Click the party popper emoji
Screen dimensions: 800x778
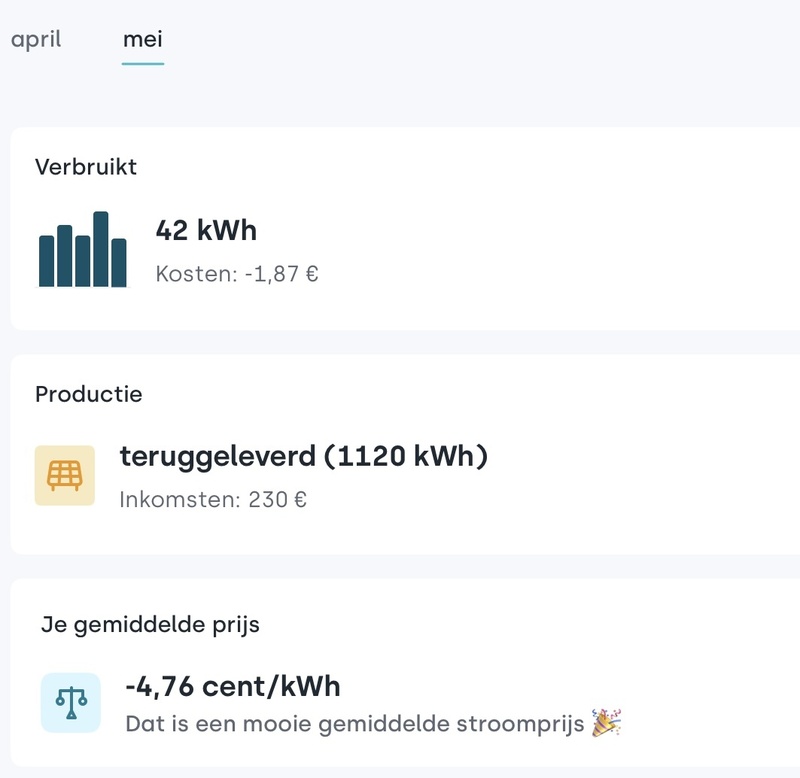tap(606, 722)
